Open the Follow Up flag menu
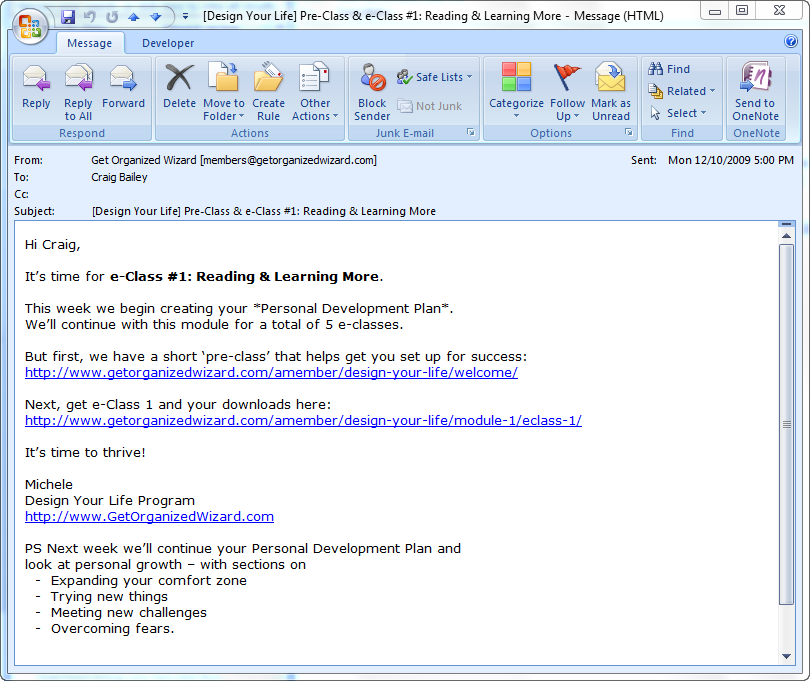 567,92
